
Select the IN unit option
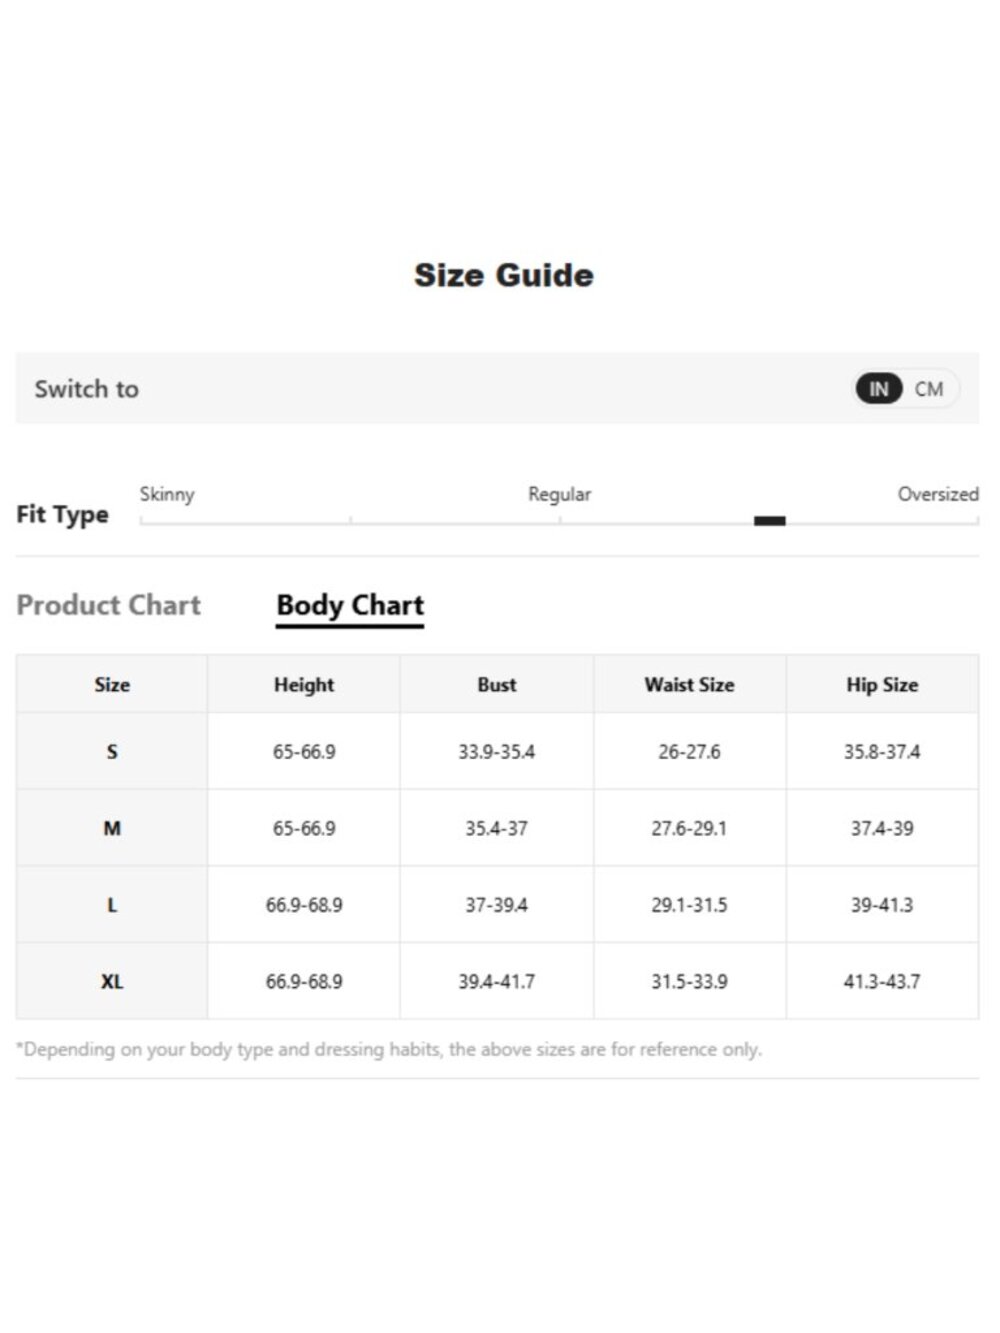[x=879, y=389]
